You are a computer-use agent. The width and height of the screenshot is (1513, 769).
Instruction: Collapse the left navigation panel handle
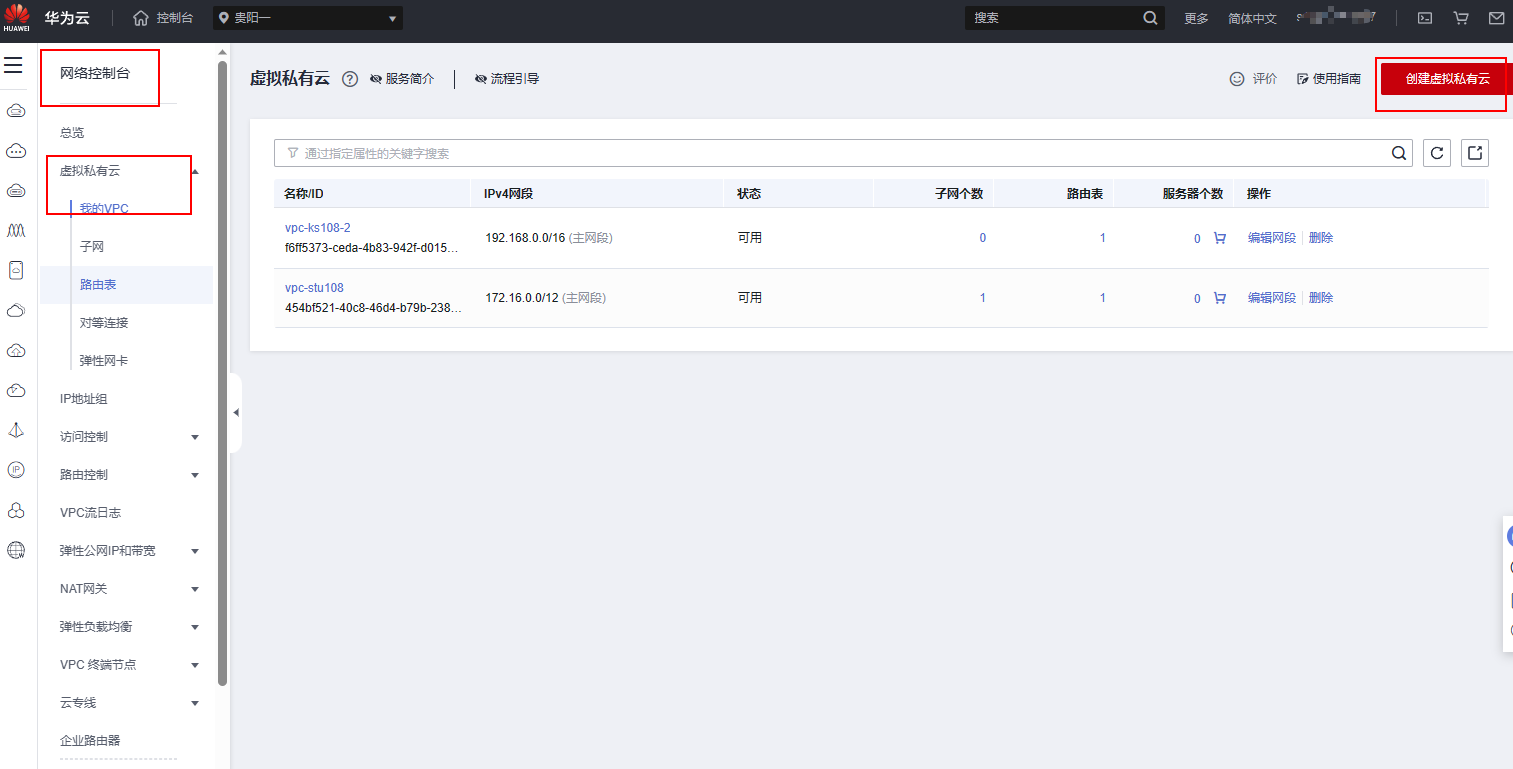[236, 413]
